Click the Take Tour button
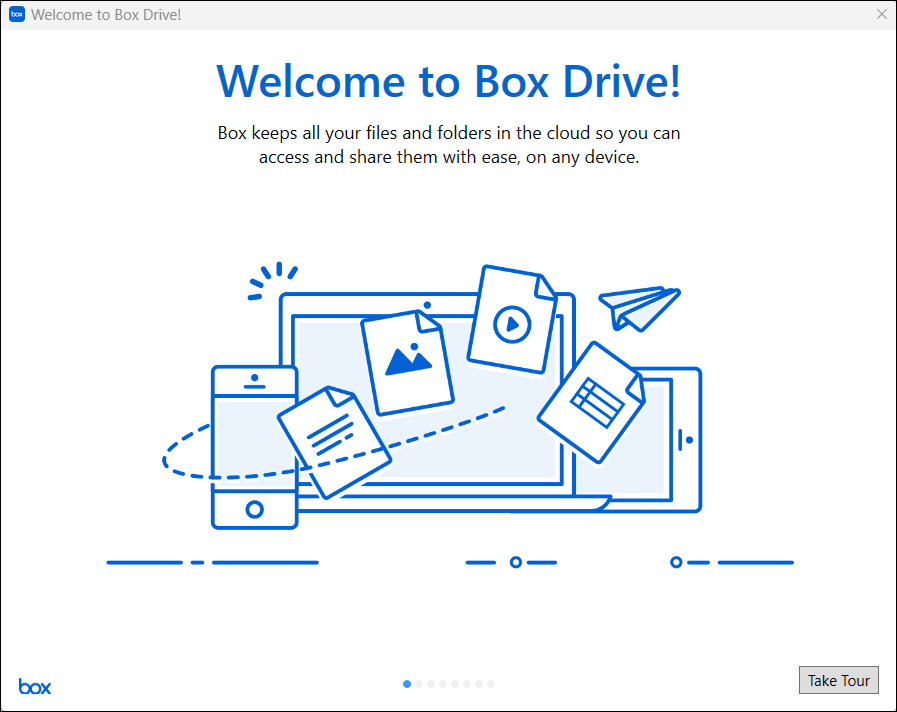The height and width of the screenshot is (712, 897). (x=838, y=680)
